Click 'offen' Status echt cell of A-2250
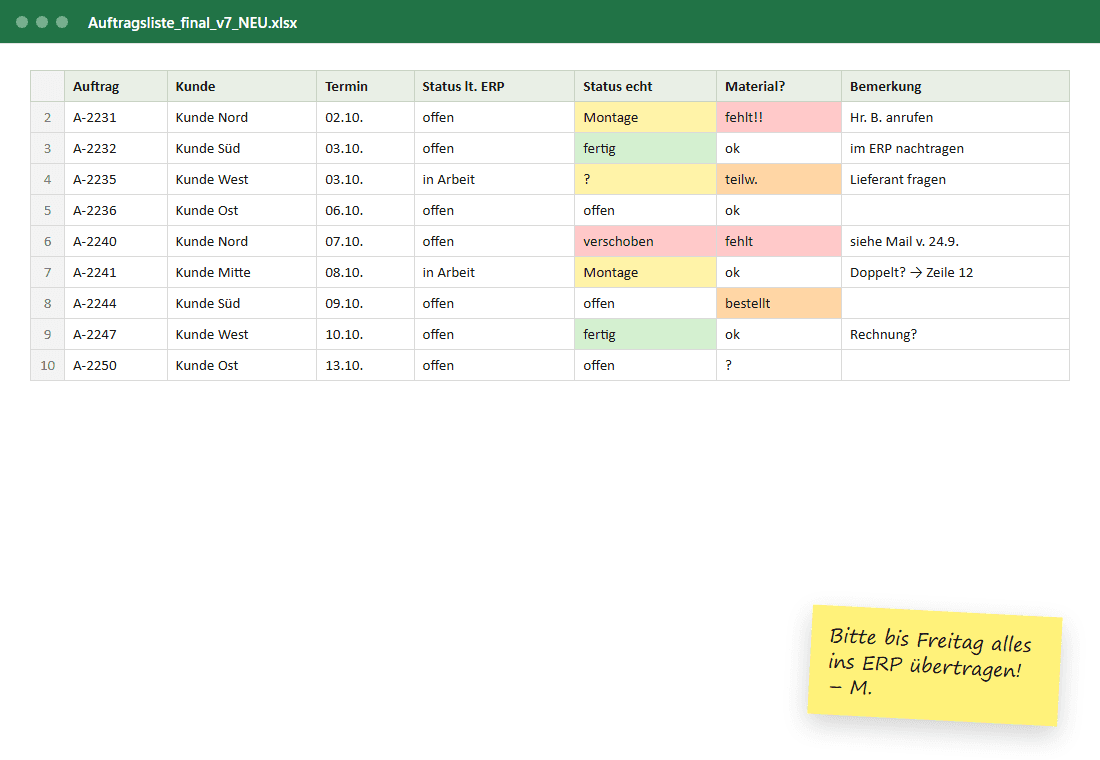The width and height of the screenshot is (1100, 760). click(x=645, y=366)
